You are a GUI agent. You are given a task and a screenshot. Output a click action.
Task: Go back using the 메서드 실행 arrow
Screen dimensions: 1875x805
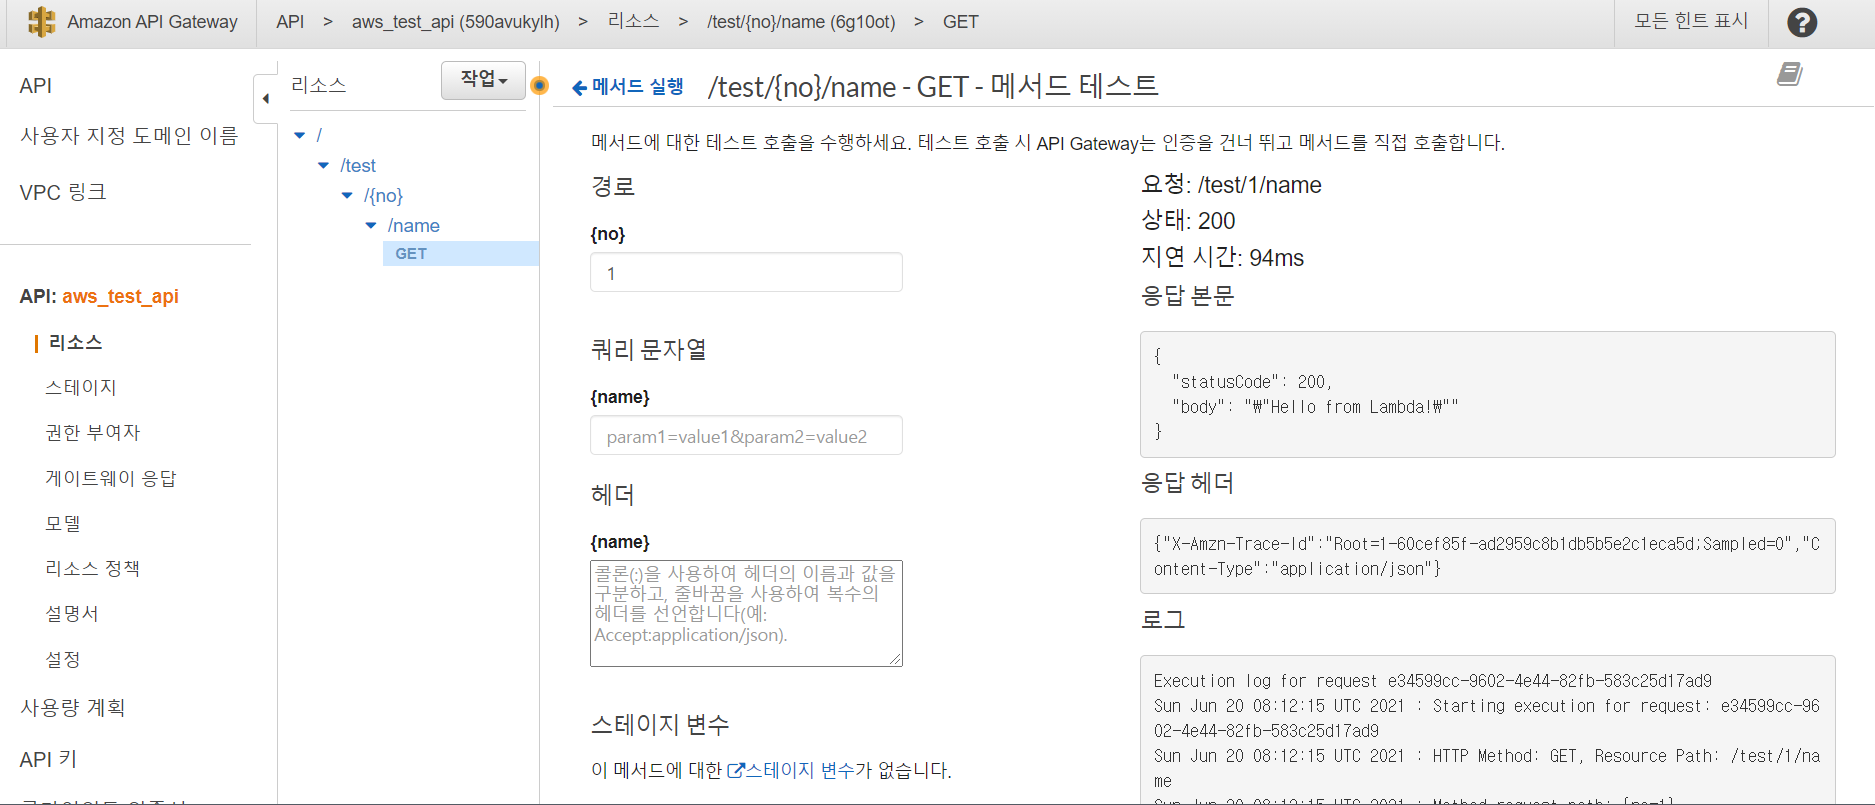click(x=627, y=87)
